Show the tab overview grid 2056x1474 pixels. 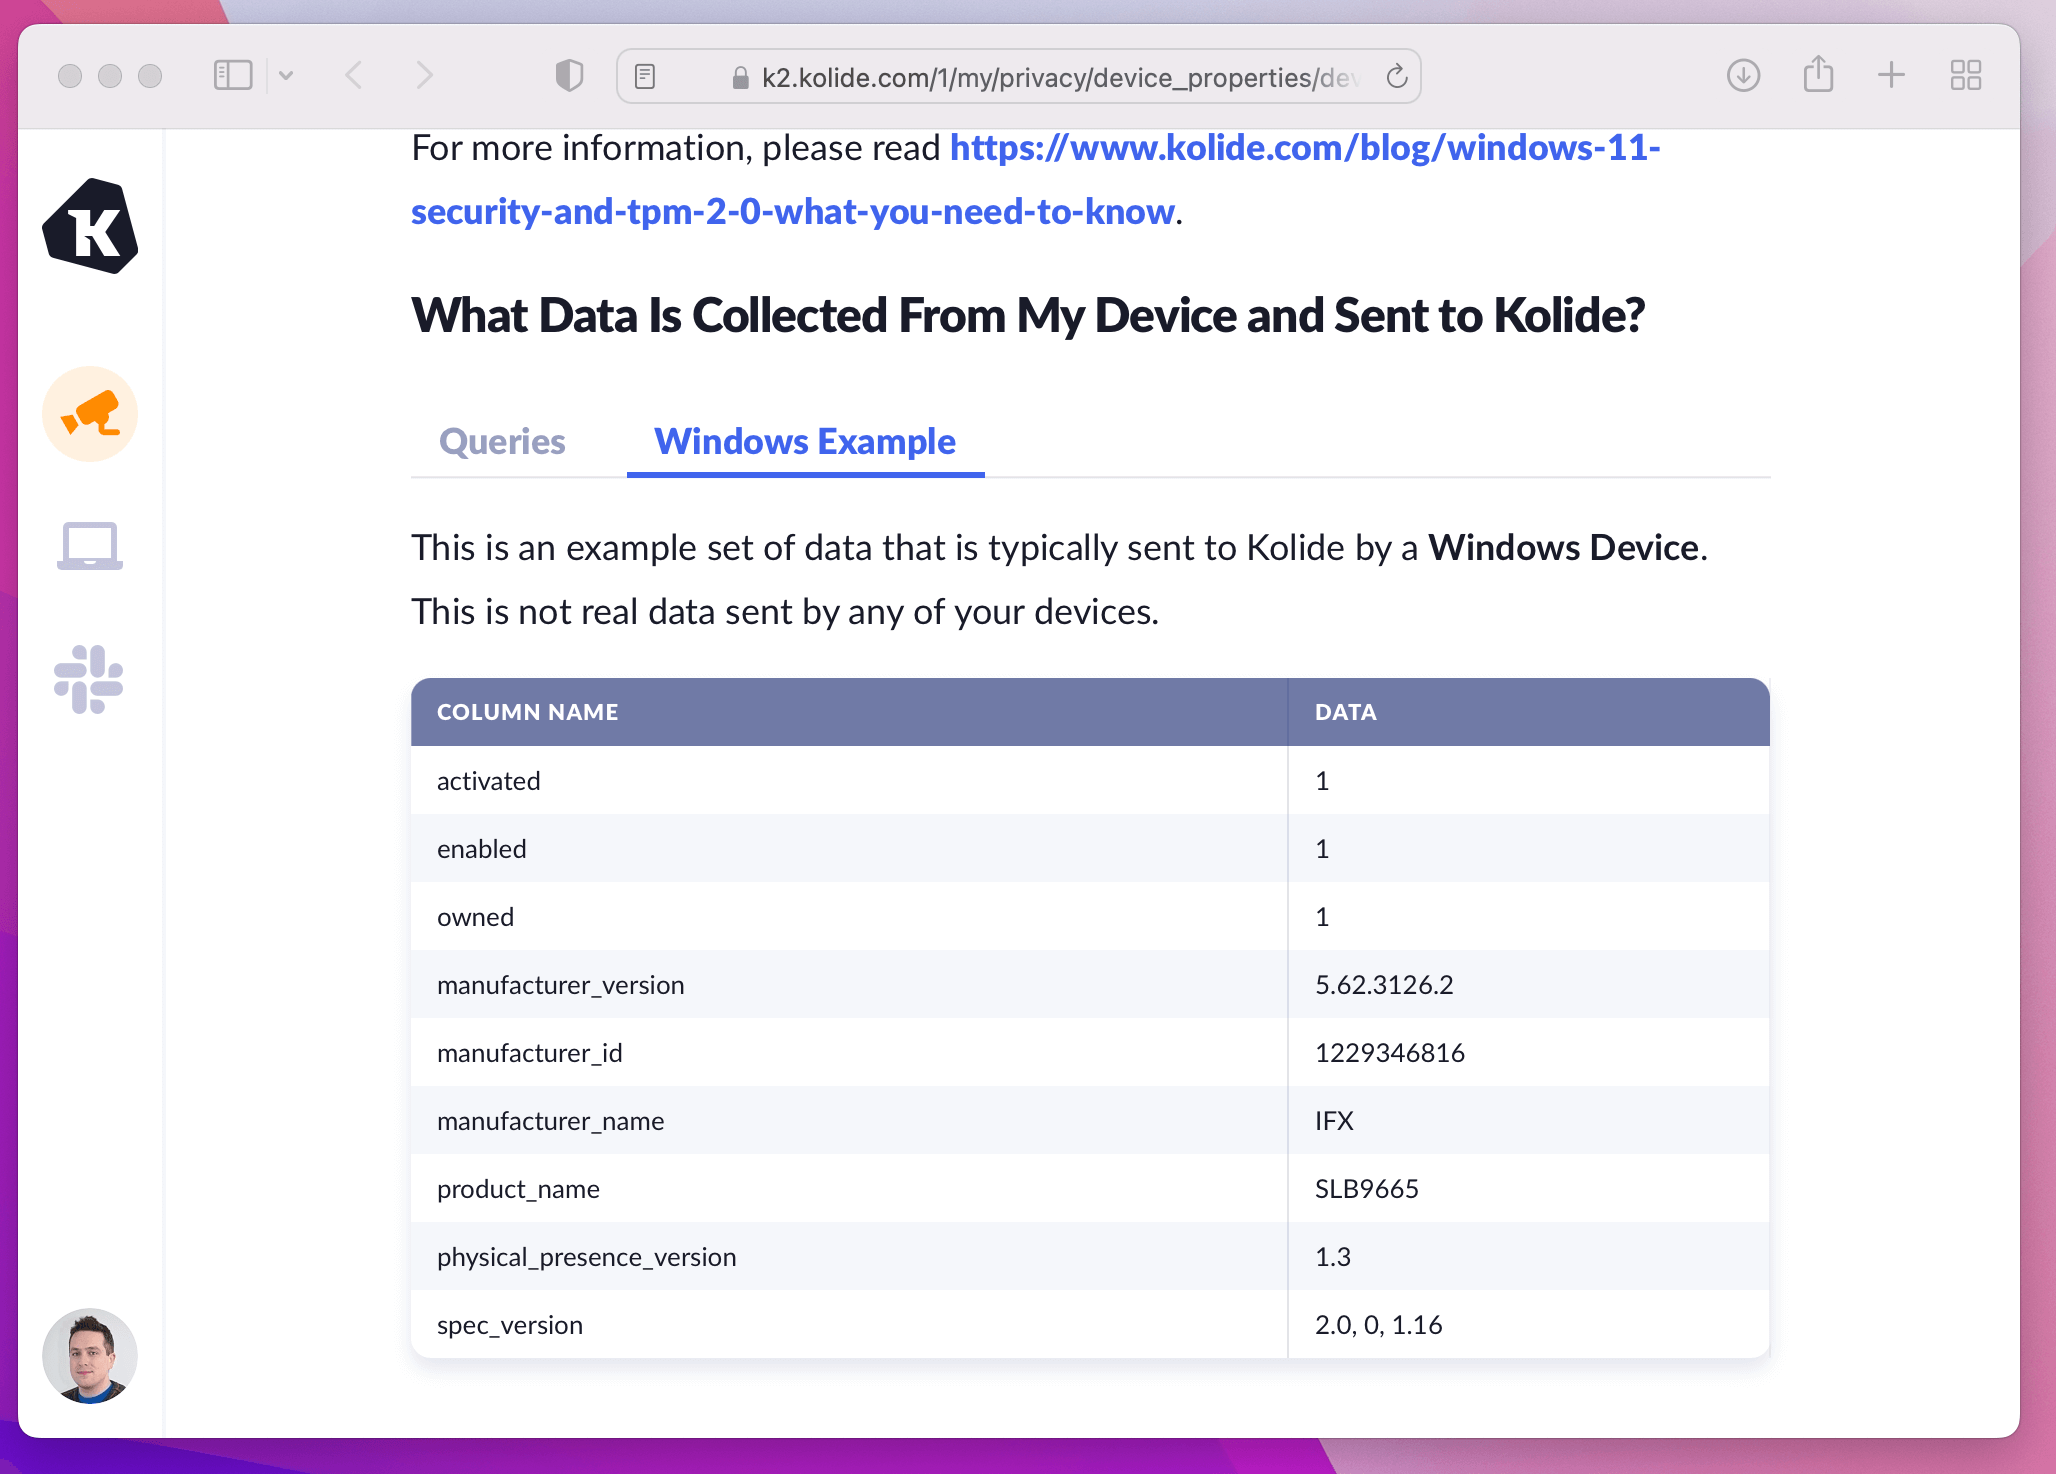point(1965,76)
